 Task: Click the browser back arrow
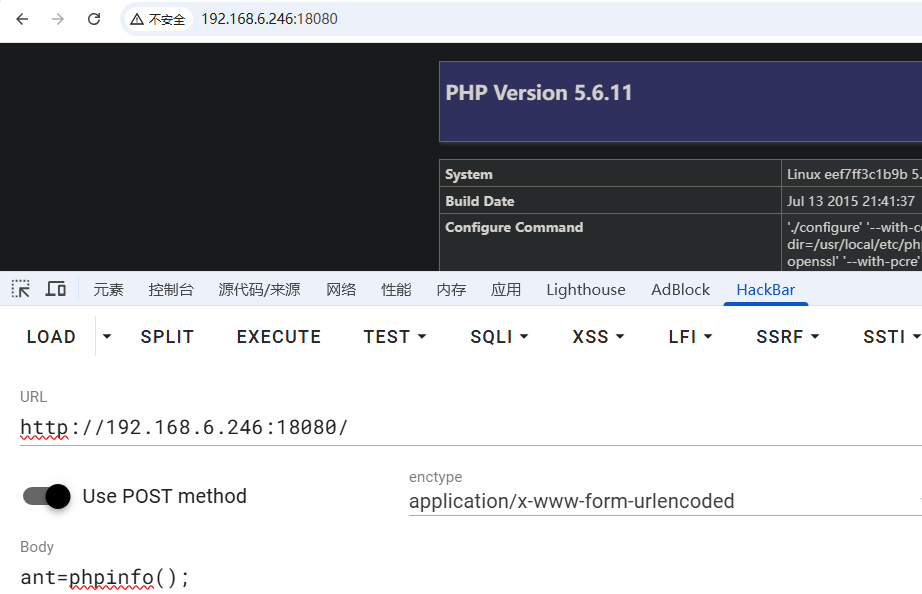tap(22, 19)
